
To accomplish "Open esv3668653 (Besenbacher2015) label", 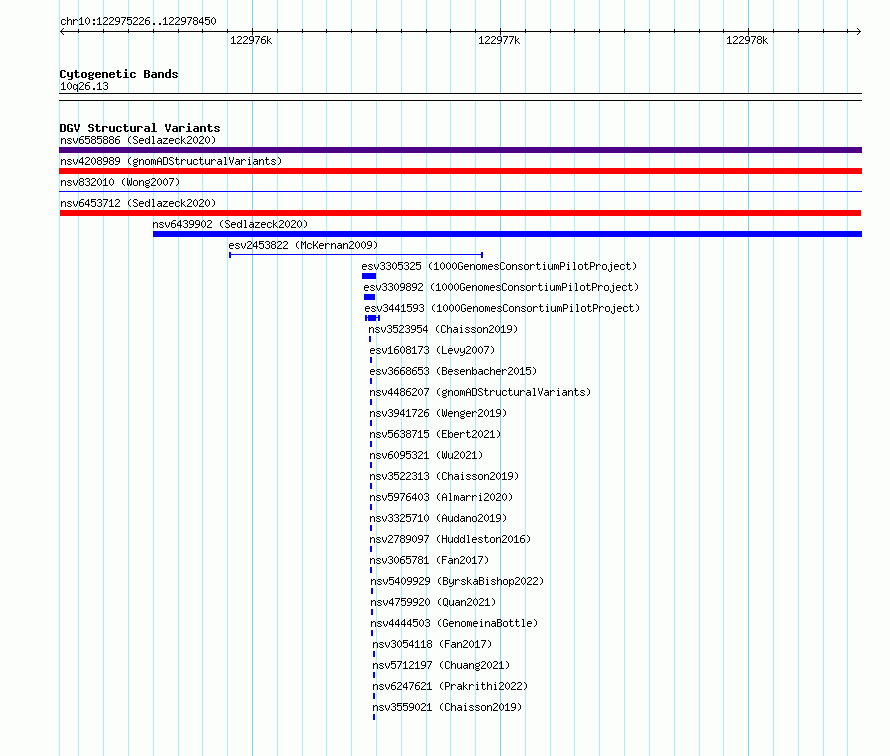I will coord(453,371).
